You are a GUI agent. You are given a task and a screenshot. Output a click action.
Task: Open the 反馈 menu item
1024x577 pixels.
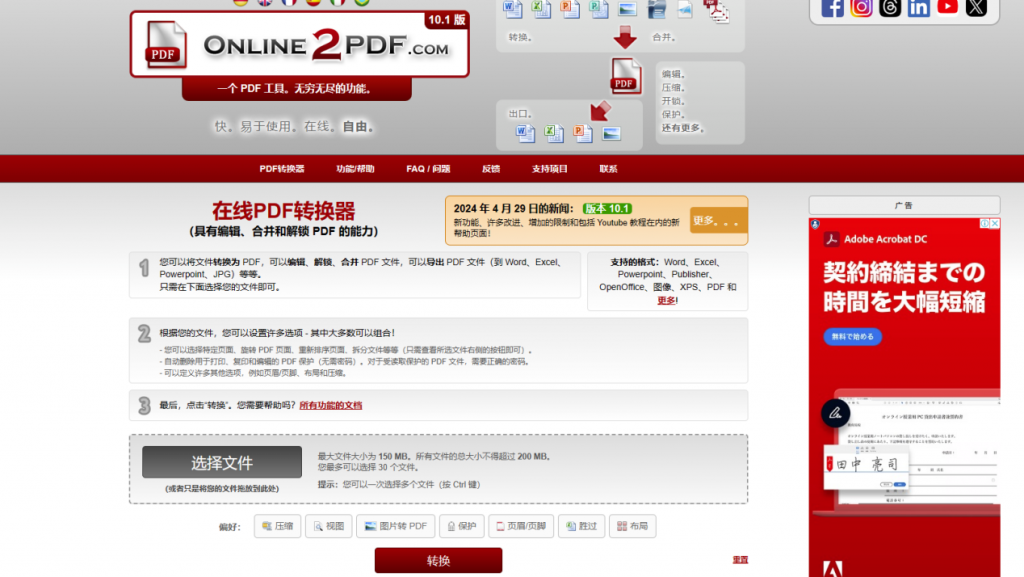(x=490, y=169)
